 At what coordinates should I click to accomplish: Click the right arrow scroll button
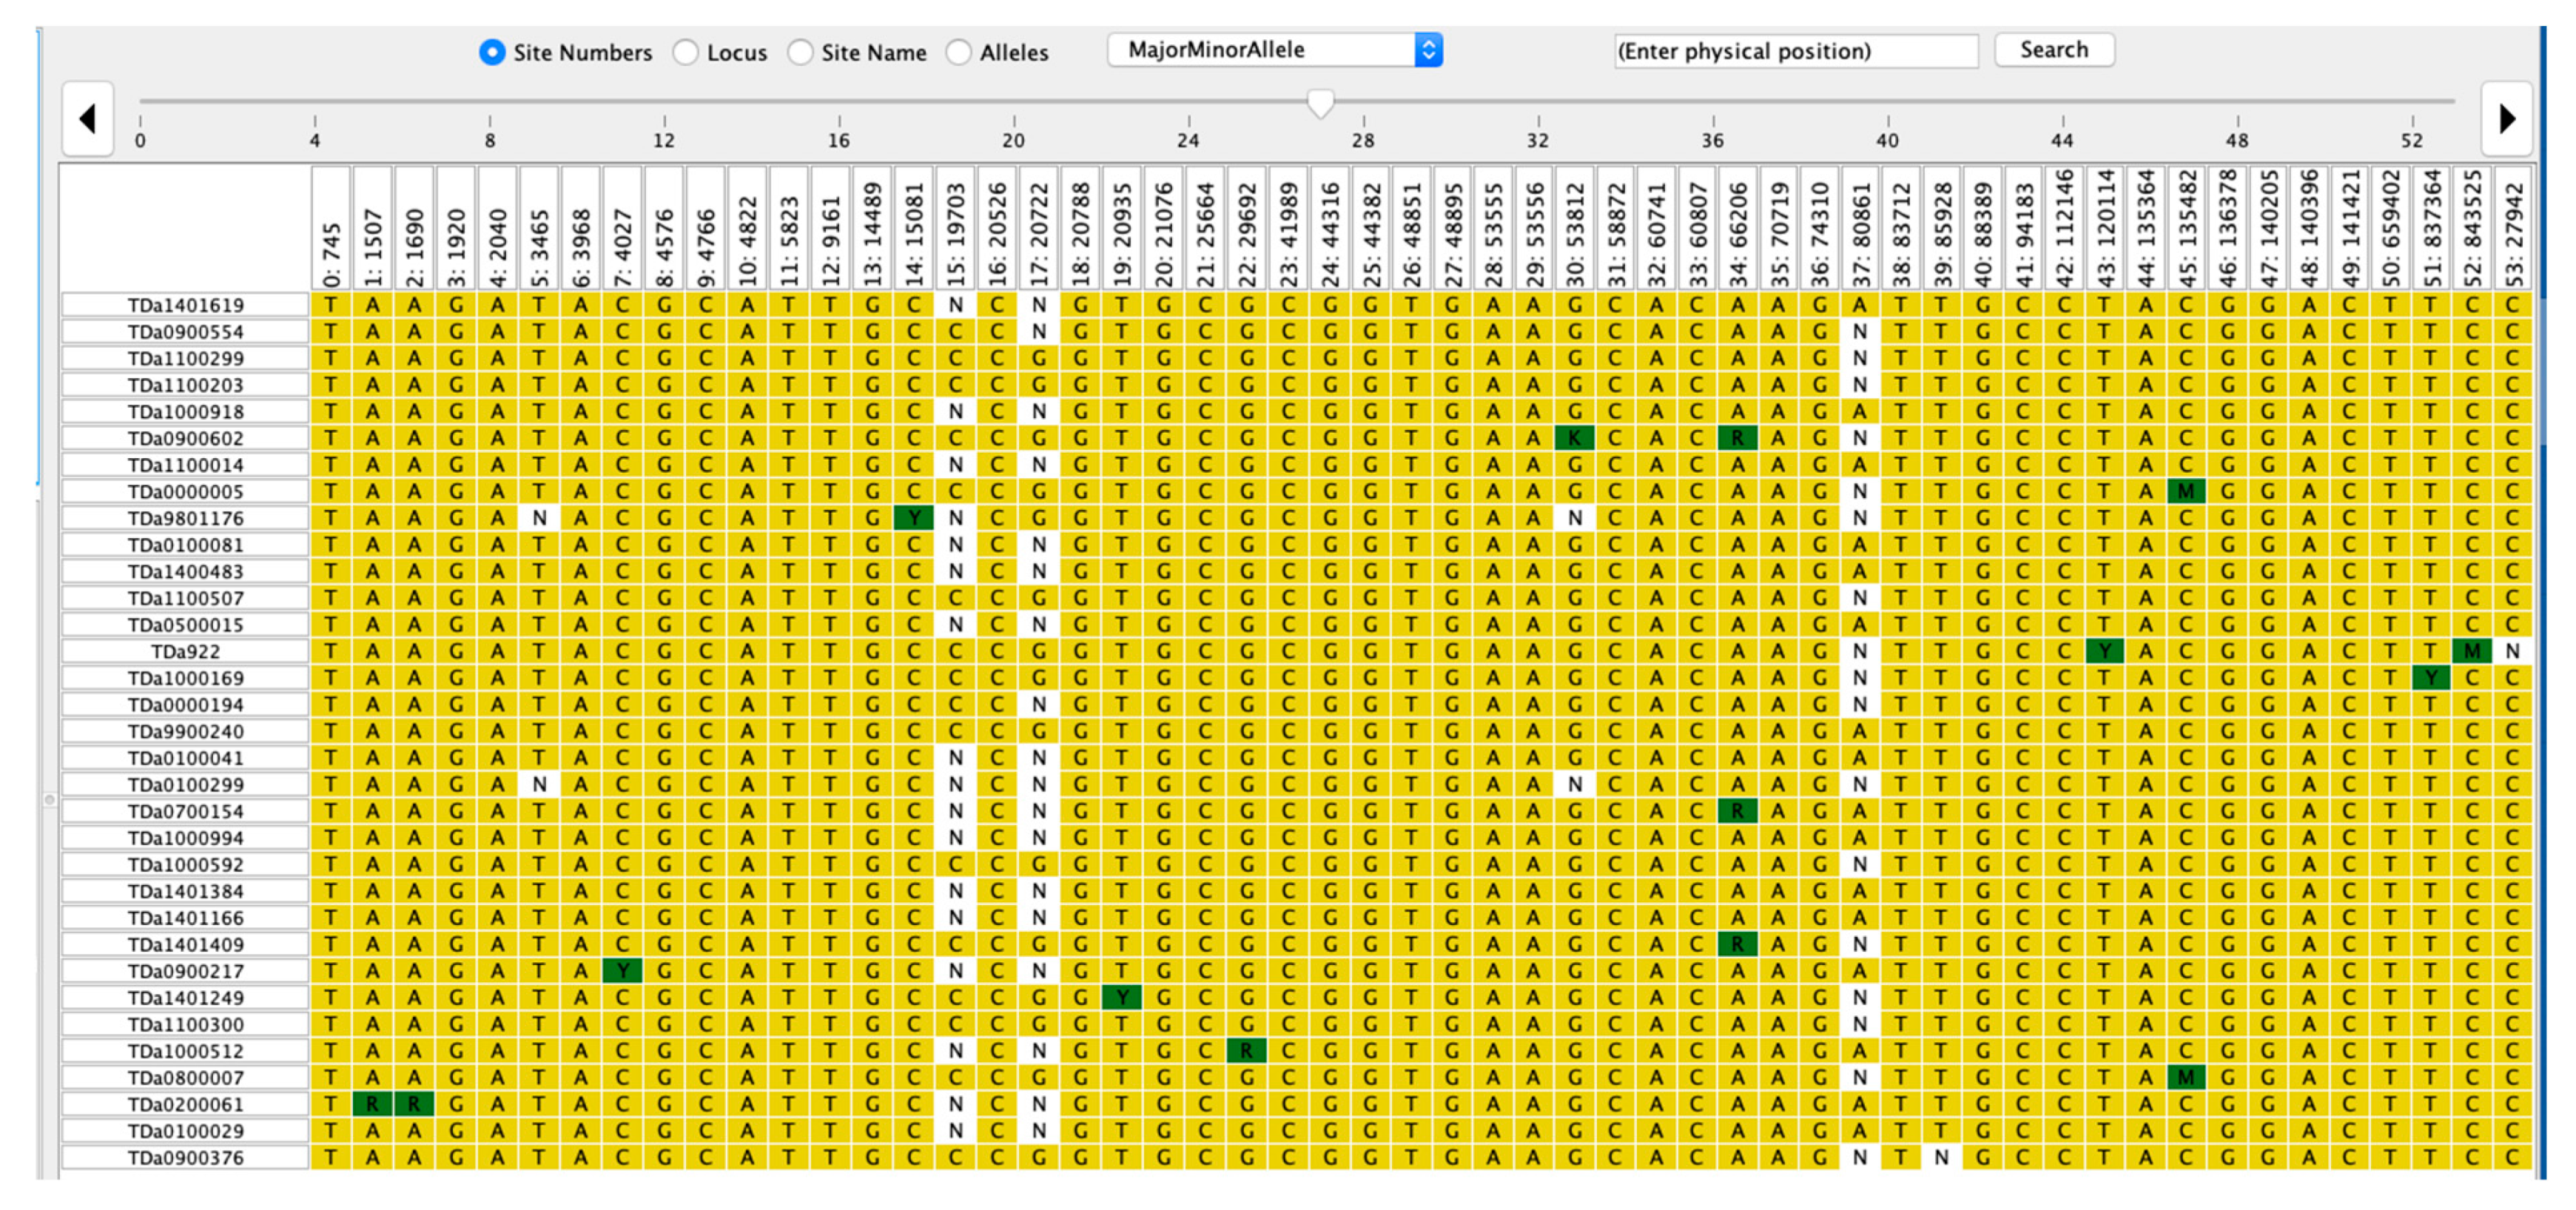pyautogui.click(x=2506, y=119)
